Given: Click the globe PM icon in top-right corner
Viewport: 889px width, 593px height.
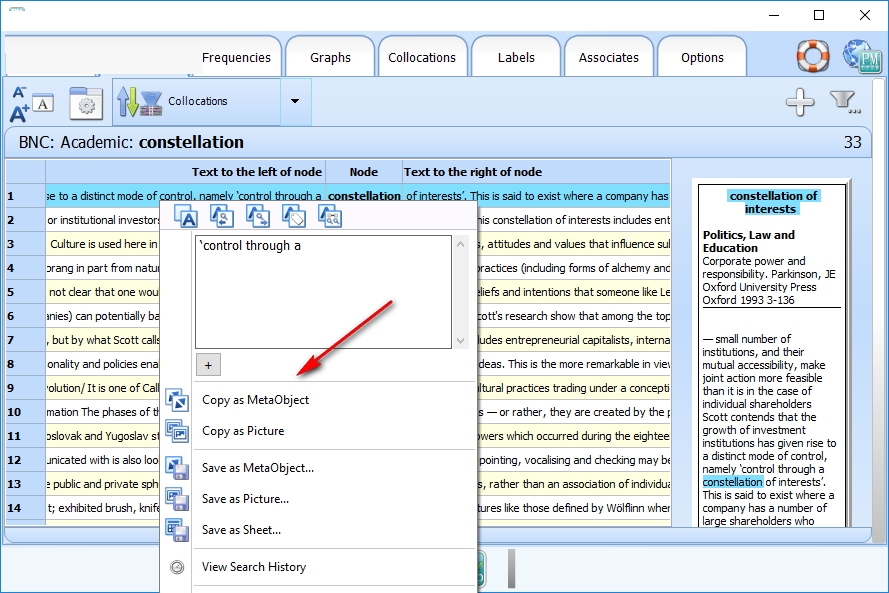Looking at the screenshot, I should [x=861, y=56].
